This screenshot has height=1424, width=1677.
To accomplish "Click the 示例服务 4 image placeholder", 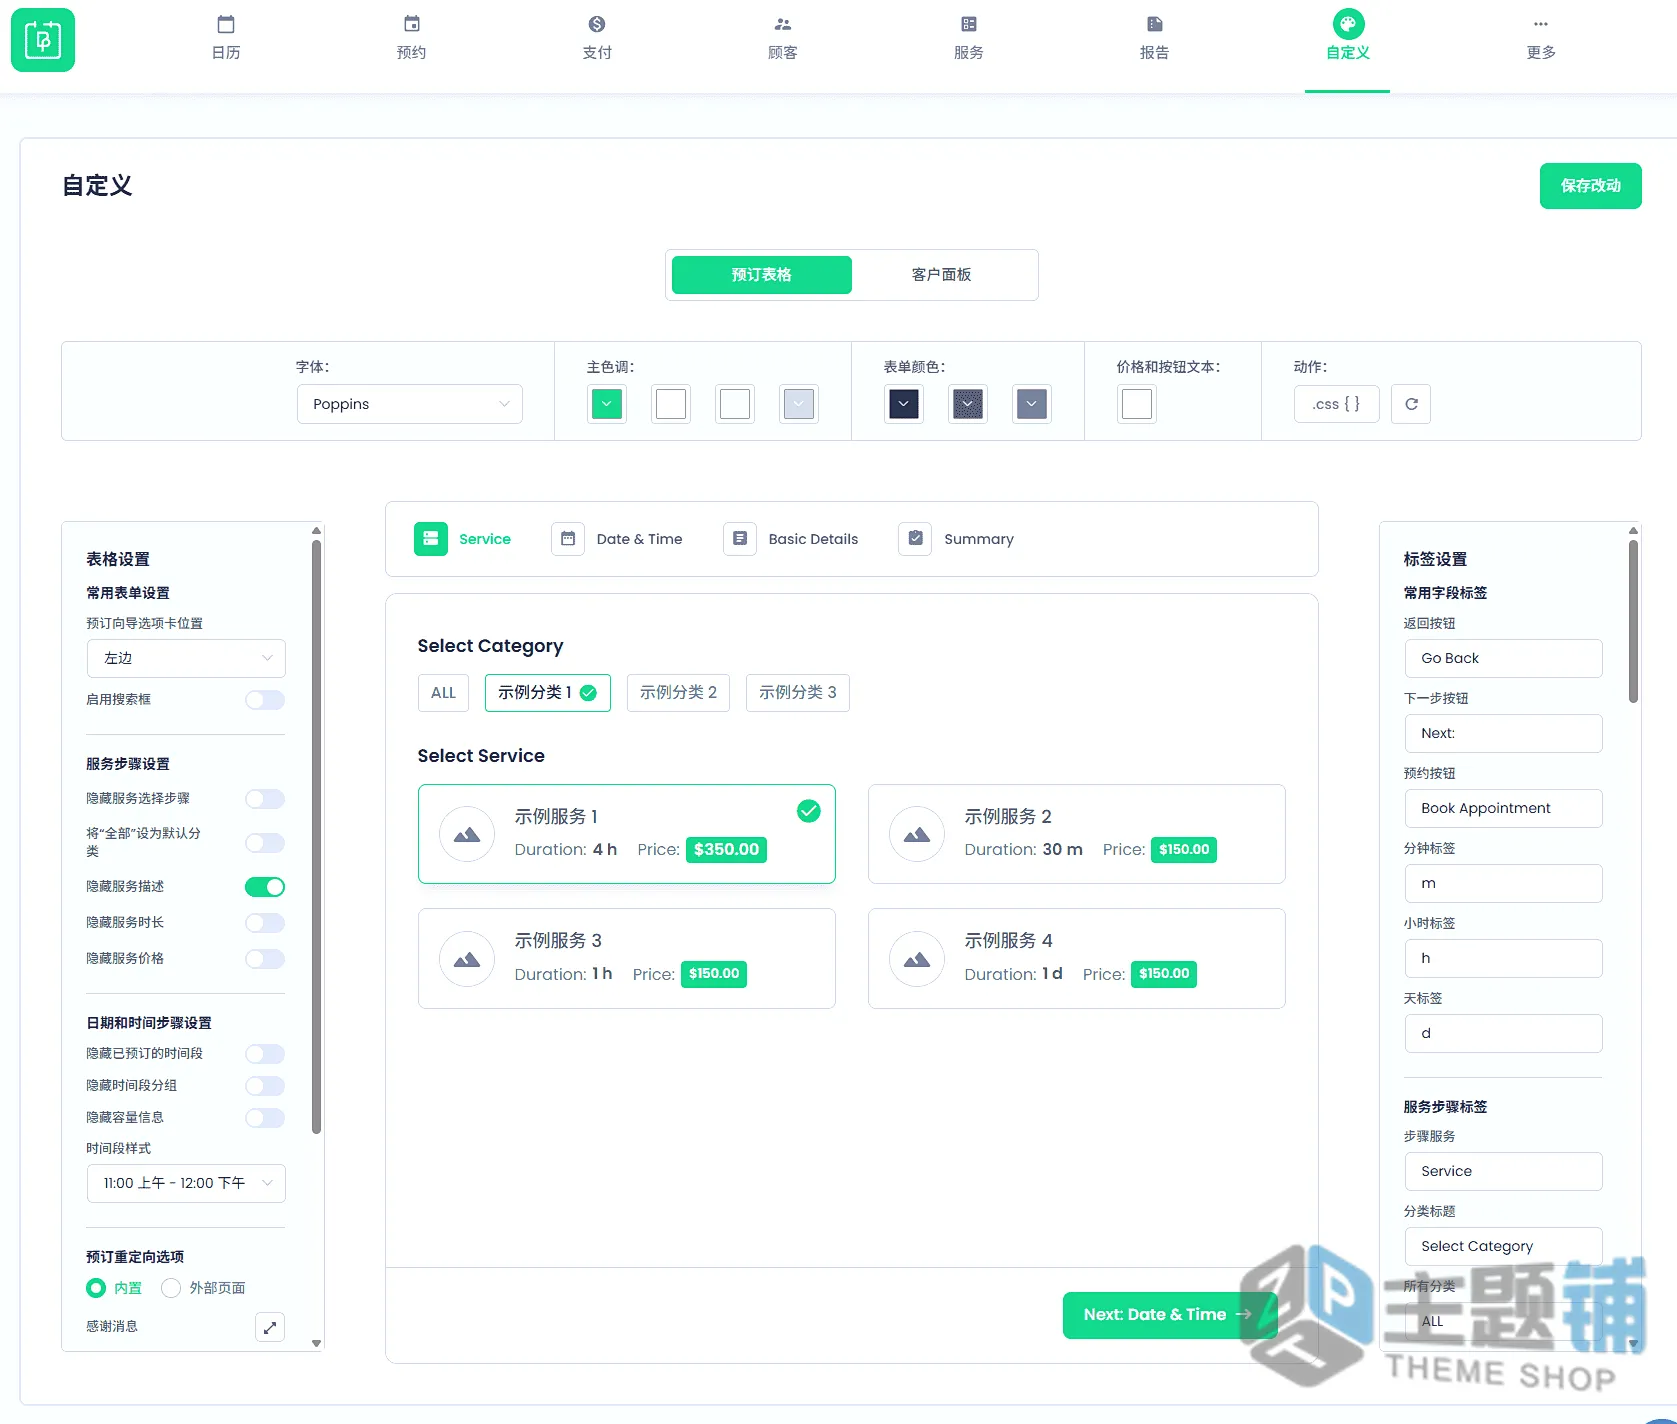I will pos(917,959).
